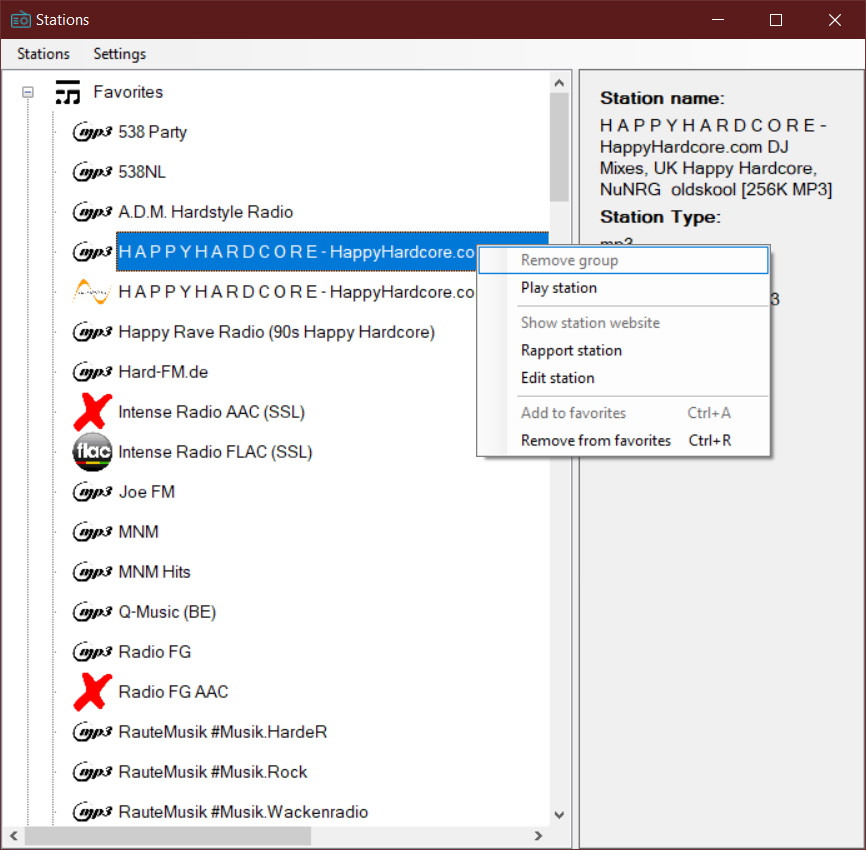The image size is (866, 850).
Task: Click the red X icon beside Radio FG AAC
Action: pos(93,692)
